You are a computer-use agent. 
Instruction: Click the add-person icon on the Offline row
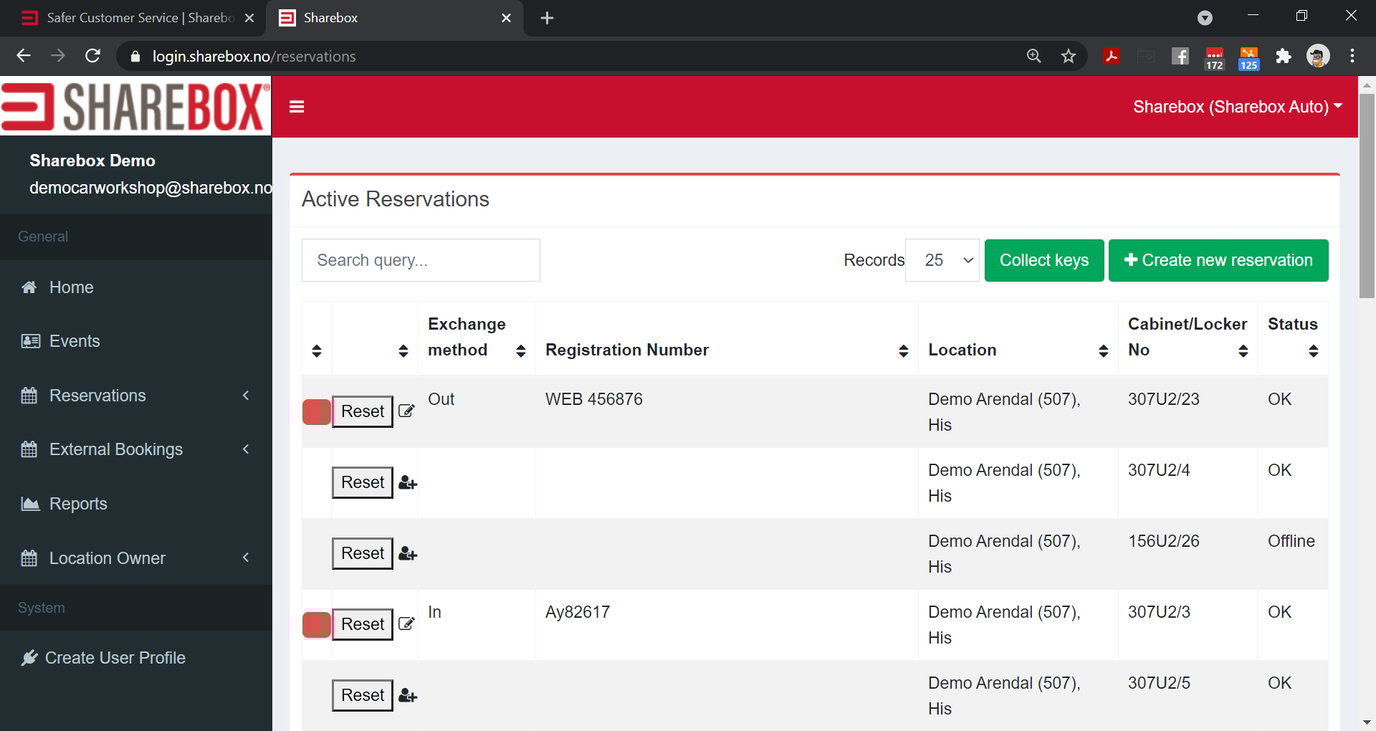(x=406, y=553)
